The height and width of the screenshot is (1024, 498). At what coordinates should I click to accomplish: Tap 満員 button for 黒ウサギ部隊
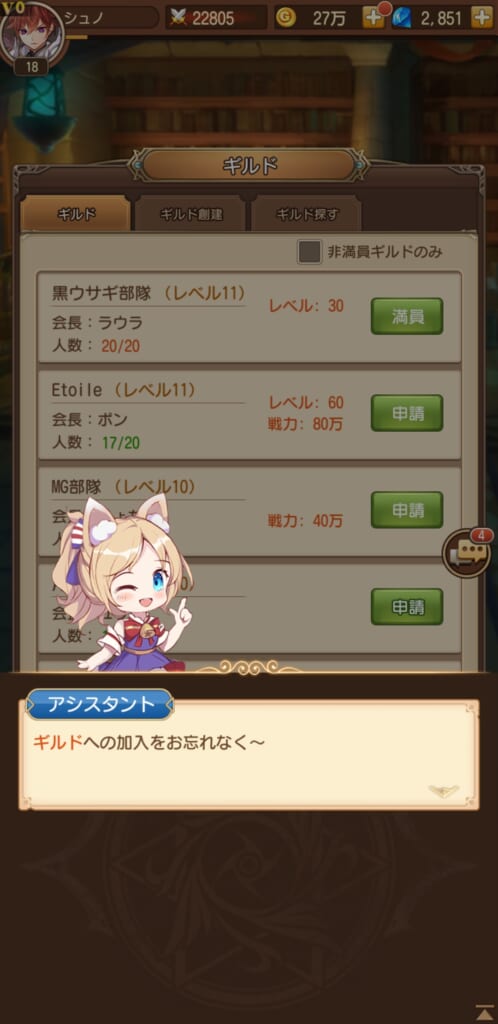(x=407, y=316)
